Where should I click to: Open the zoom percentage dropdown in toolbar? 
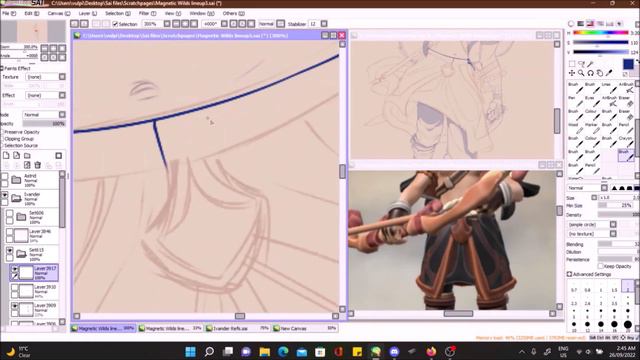click(167, 24)
